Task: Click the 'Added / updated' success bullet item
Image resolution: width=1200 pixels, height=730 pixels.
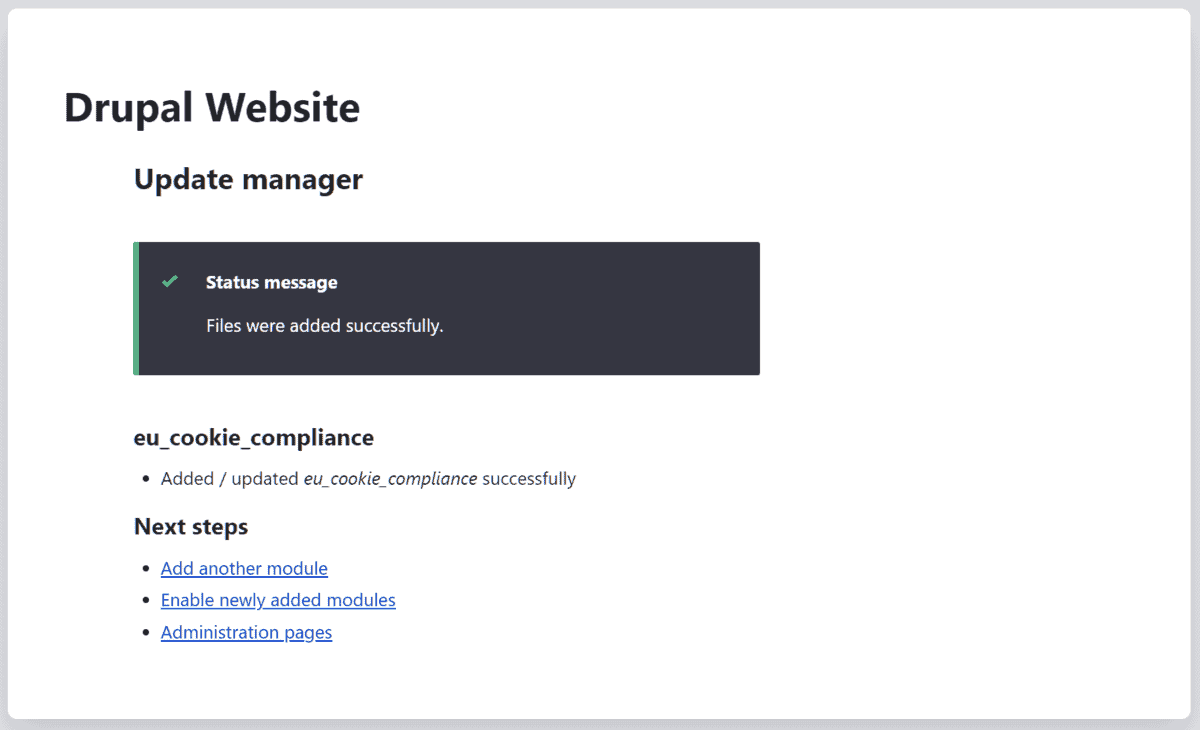Action: (x=368, y=478)
